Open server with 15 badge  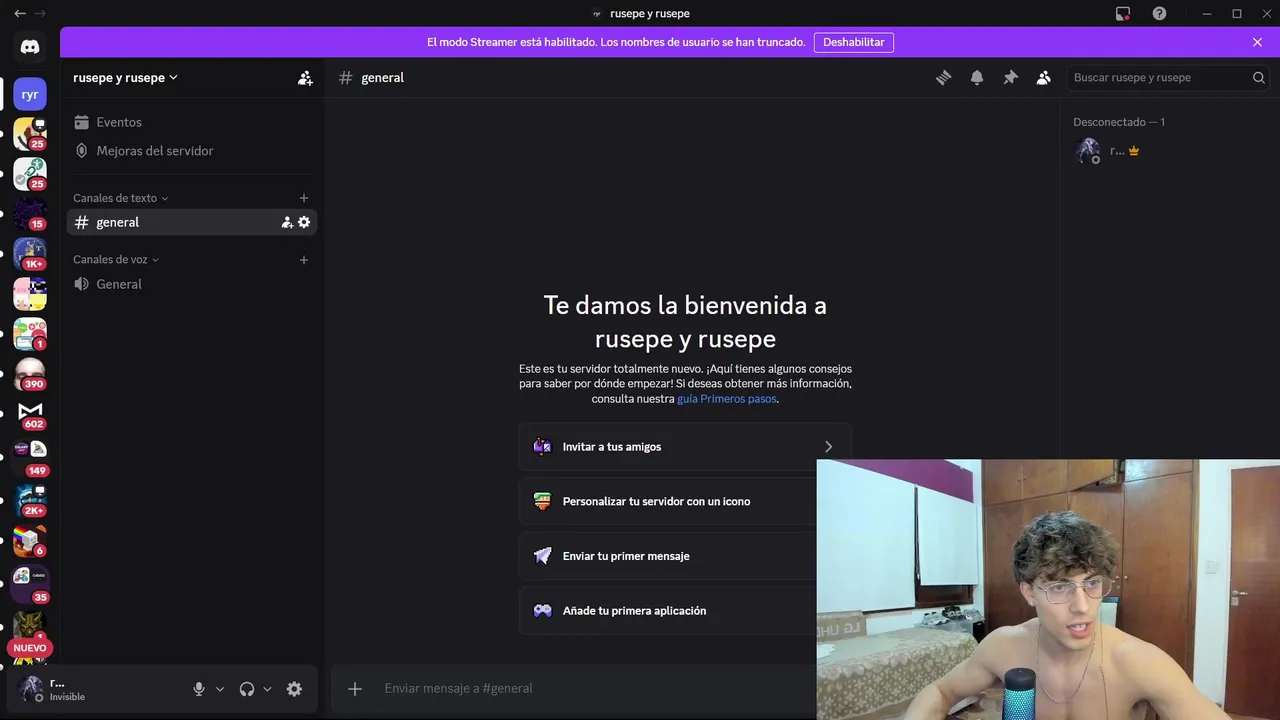pos(30,214)
